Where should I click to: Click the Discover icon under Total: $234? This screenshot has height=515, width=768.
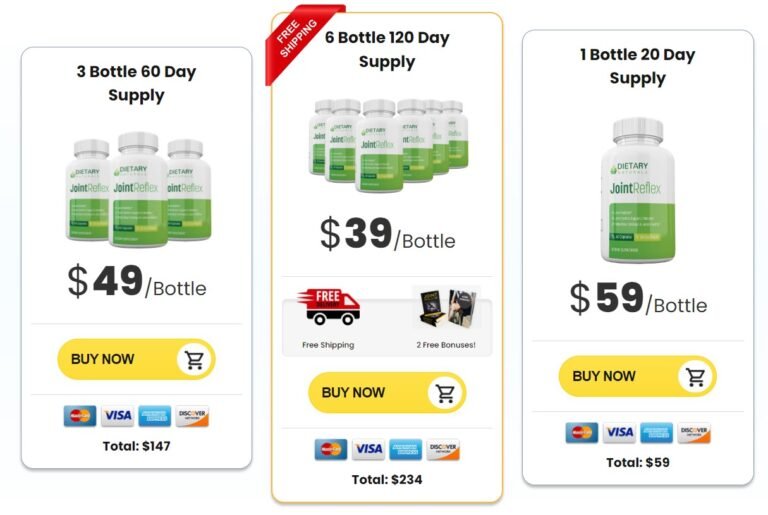pyautogui.click(x=443, y=450)
